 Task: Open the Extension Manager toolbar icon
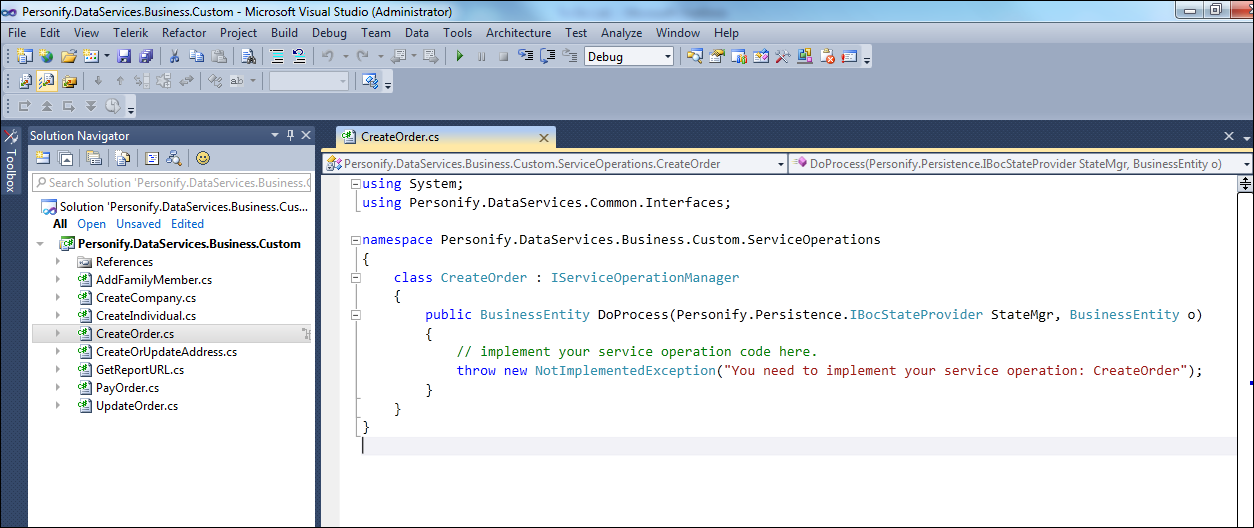pos(805,56)
